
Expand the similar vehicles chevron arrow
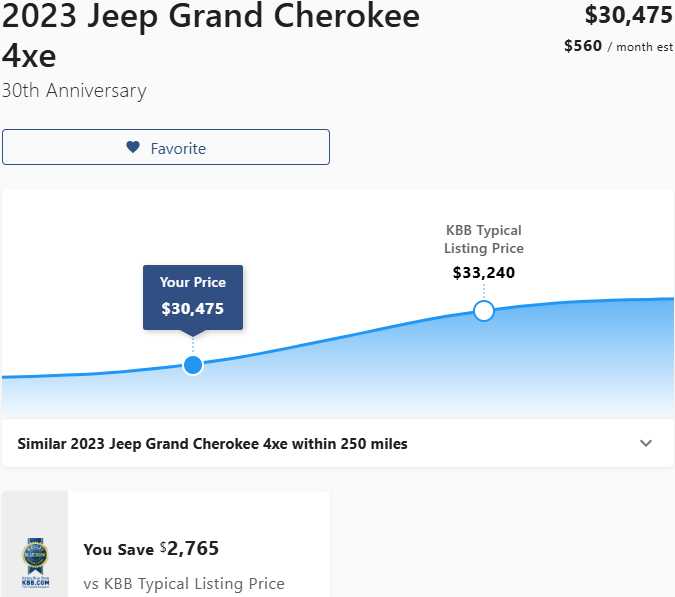click(x=646, y=443)
